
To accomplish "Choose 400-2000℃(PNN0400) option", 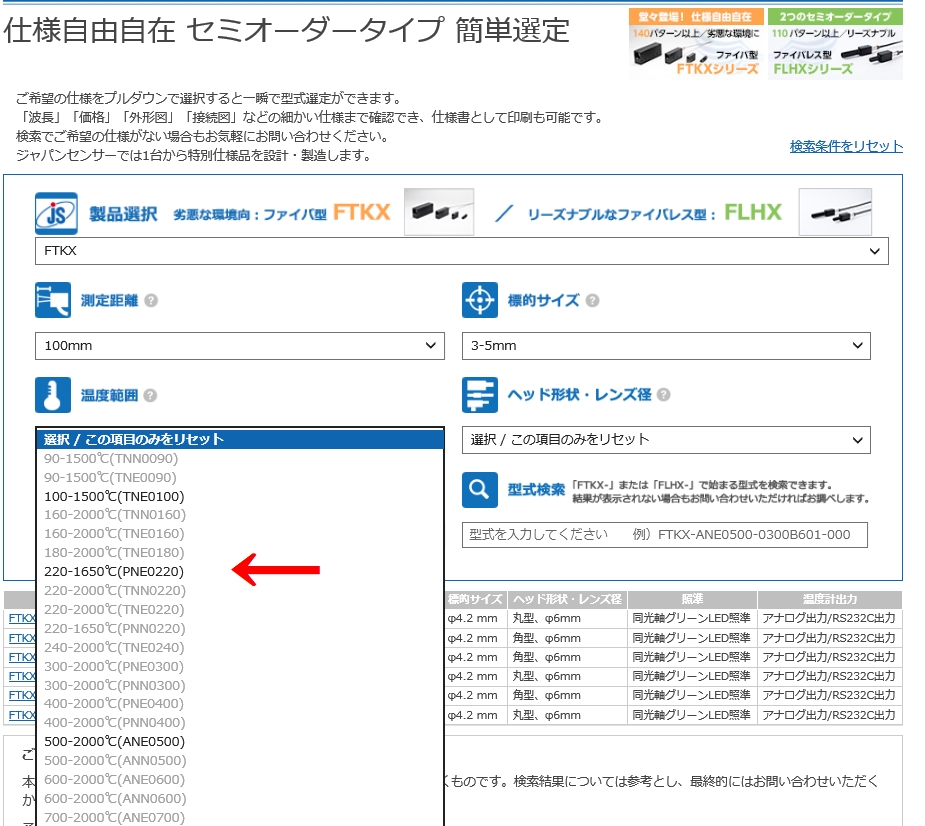I will point(240,722).
